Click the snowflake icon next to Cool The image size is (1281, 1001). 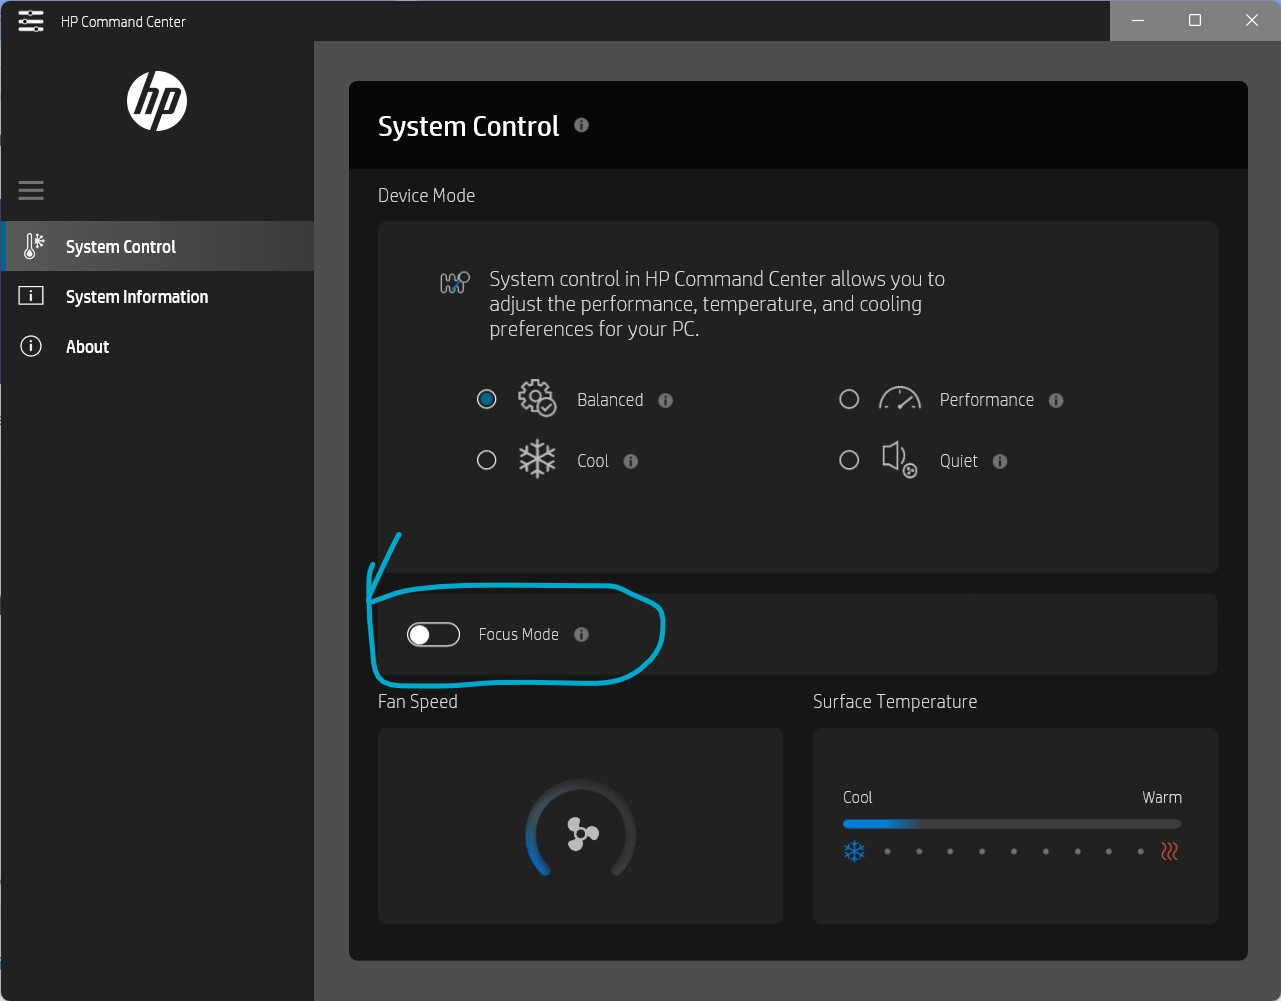pos(536,459)
